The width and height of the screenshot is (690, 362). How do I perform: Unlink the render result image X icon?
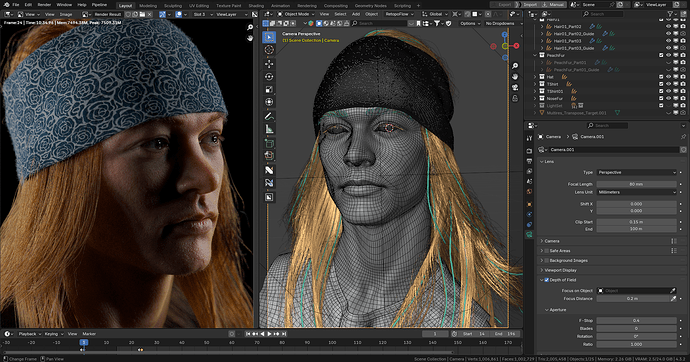point(150,14)
